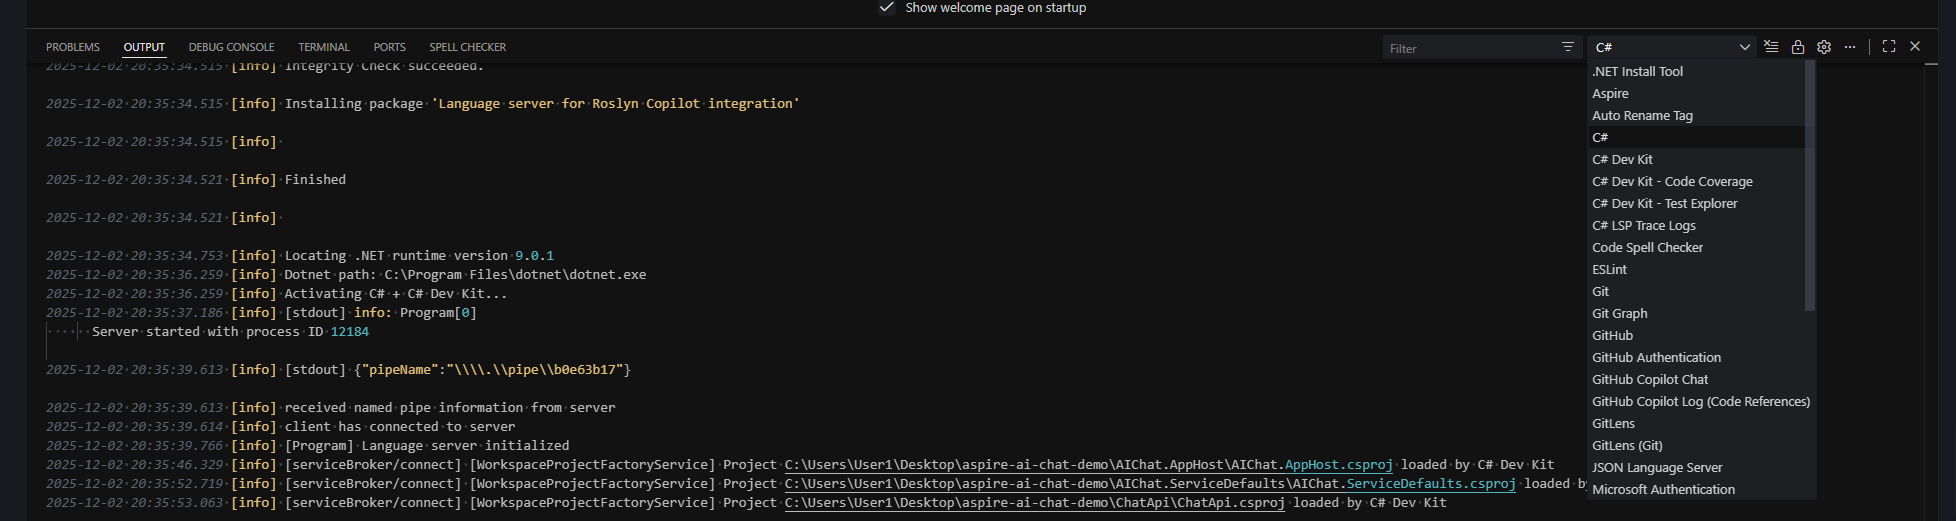Switch to the Problems tab
Image resolution: width=1956 pixels, height=521 pixels.
[x=73, y=47]
